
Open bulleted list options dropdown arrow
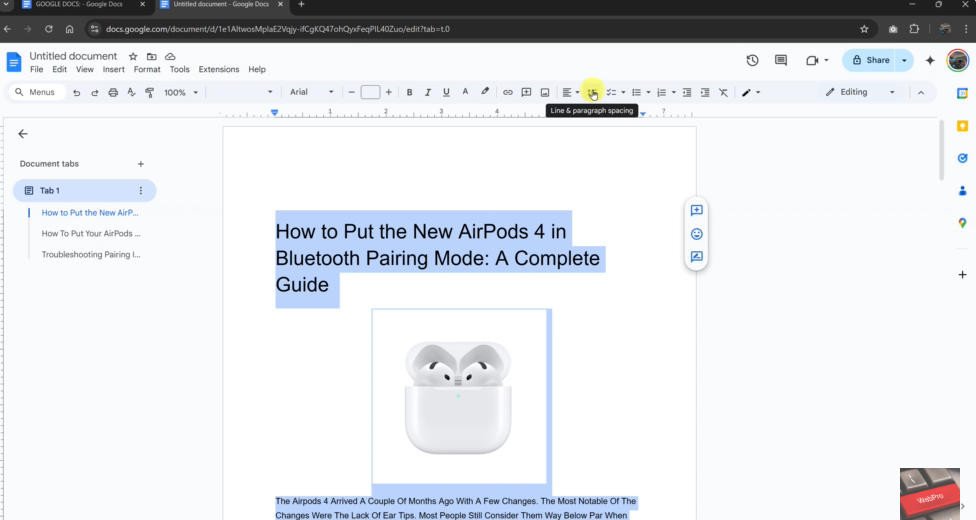pyautogui.click(x=648, y=92)
